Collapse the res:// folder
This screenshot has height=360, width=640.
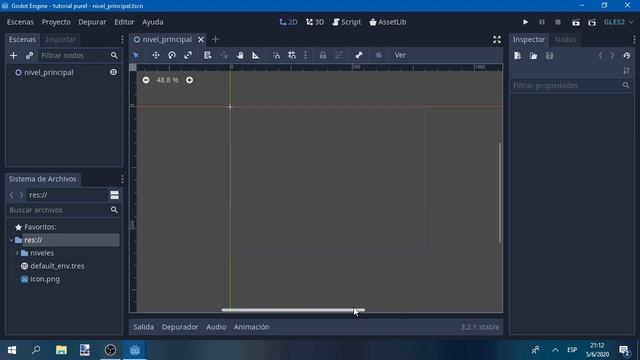coord(11,240)
